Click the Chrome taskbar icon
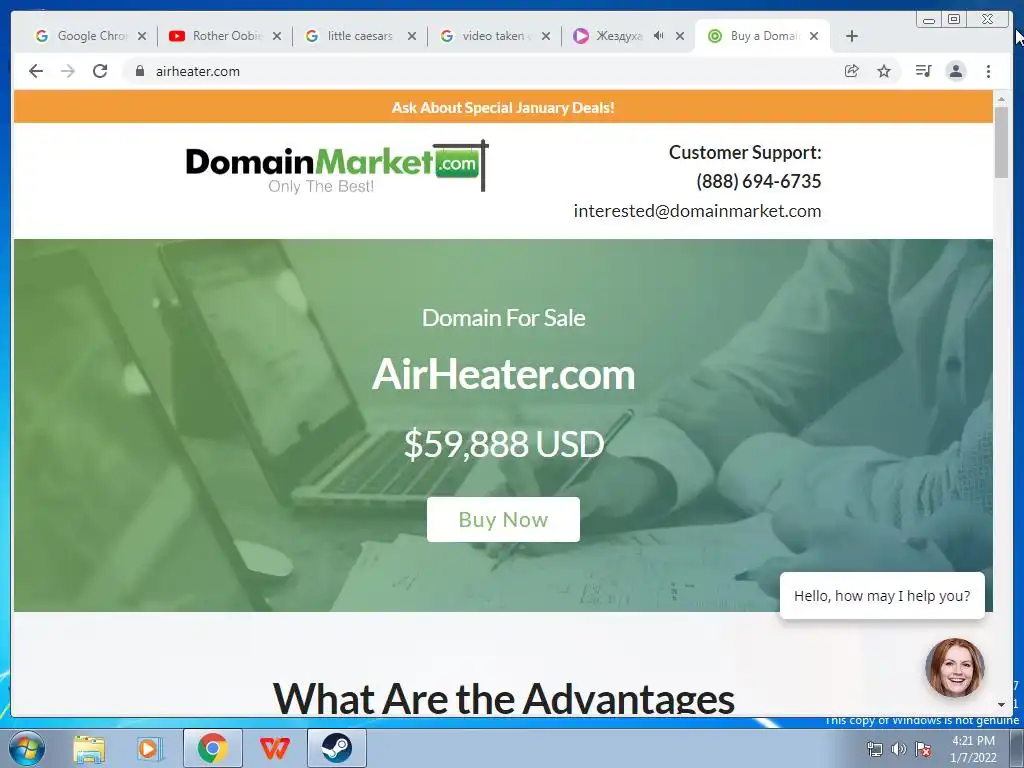 click(x=212, y=748)
